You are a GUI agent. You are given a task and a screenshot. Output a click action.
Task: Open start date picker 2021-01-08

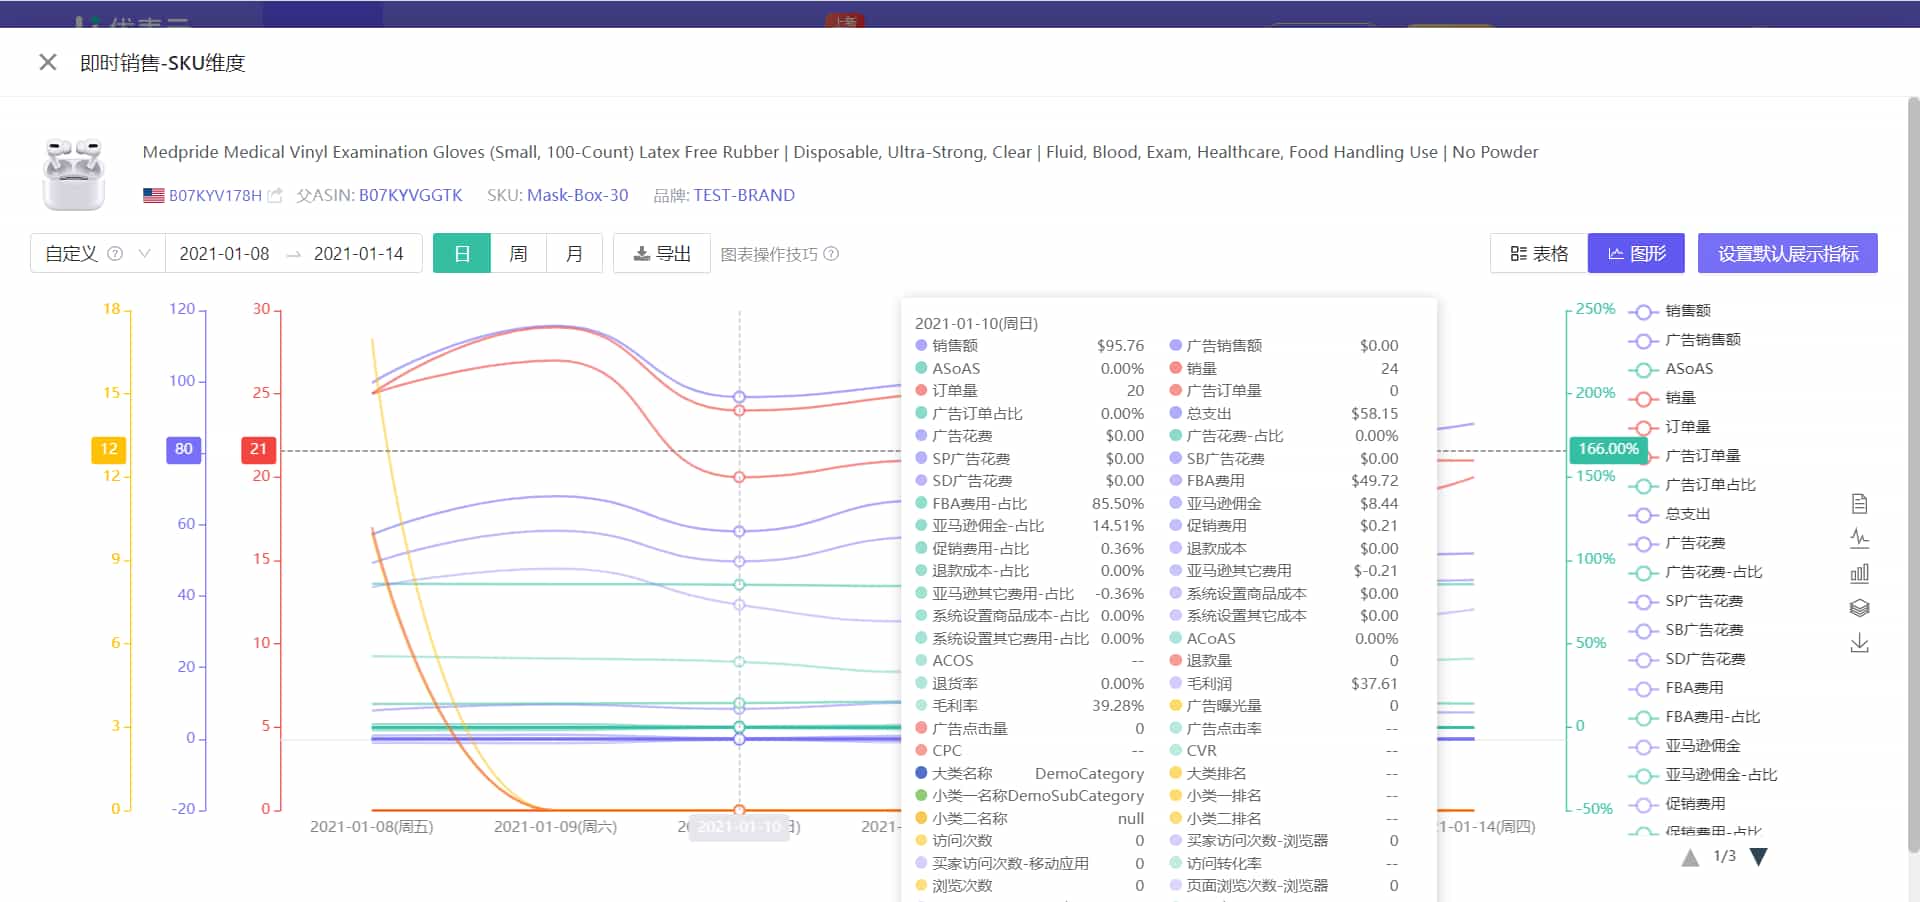coord(224,254)
